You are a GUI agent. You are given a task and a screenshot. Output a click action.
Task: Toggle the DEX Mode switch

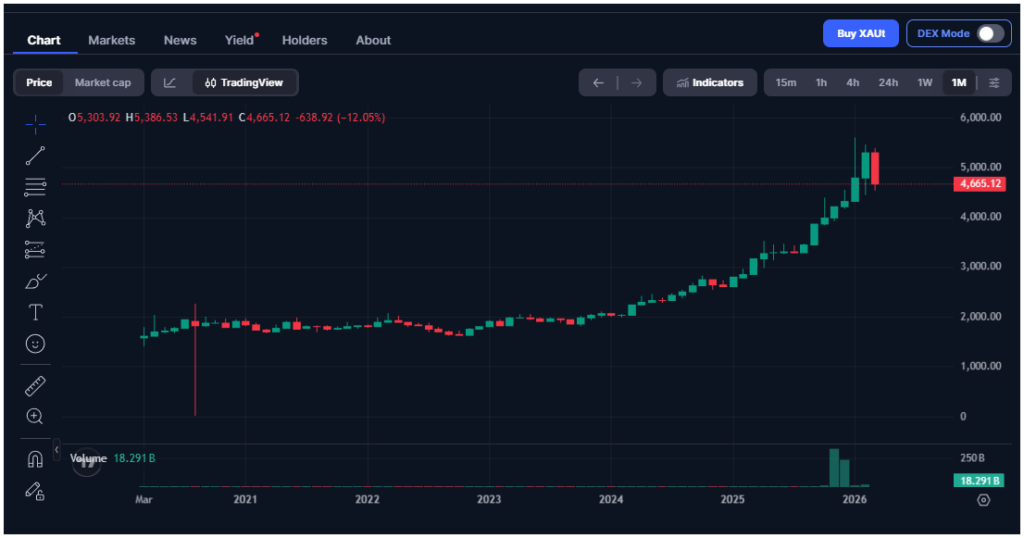(989, 33)
